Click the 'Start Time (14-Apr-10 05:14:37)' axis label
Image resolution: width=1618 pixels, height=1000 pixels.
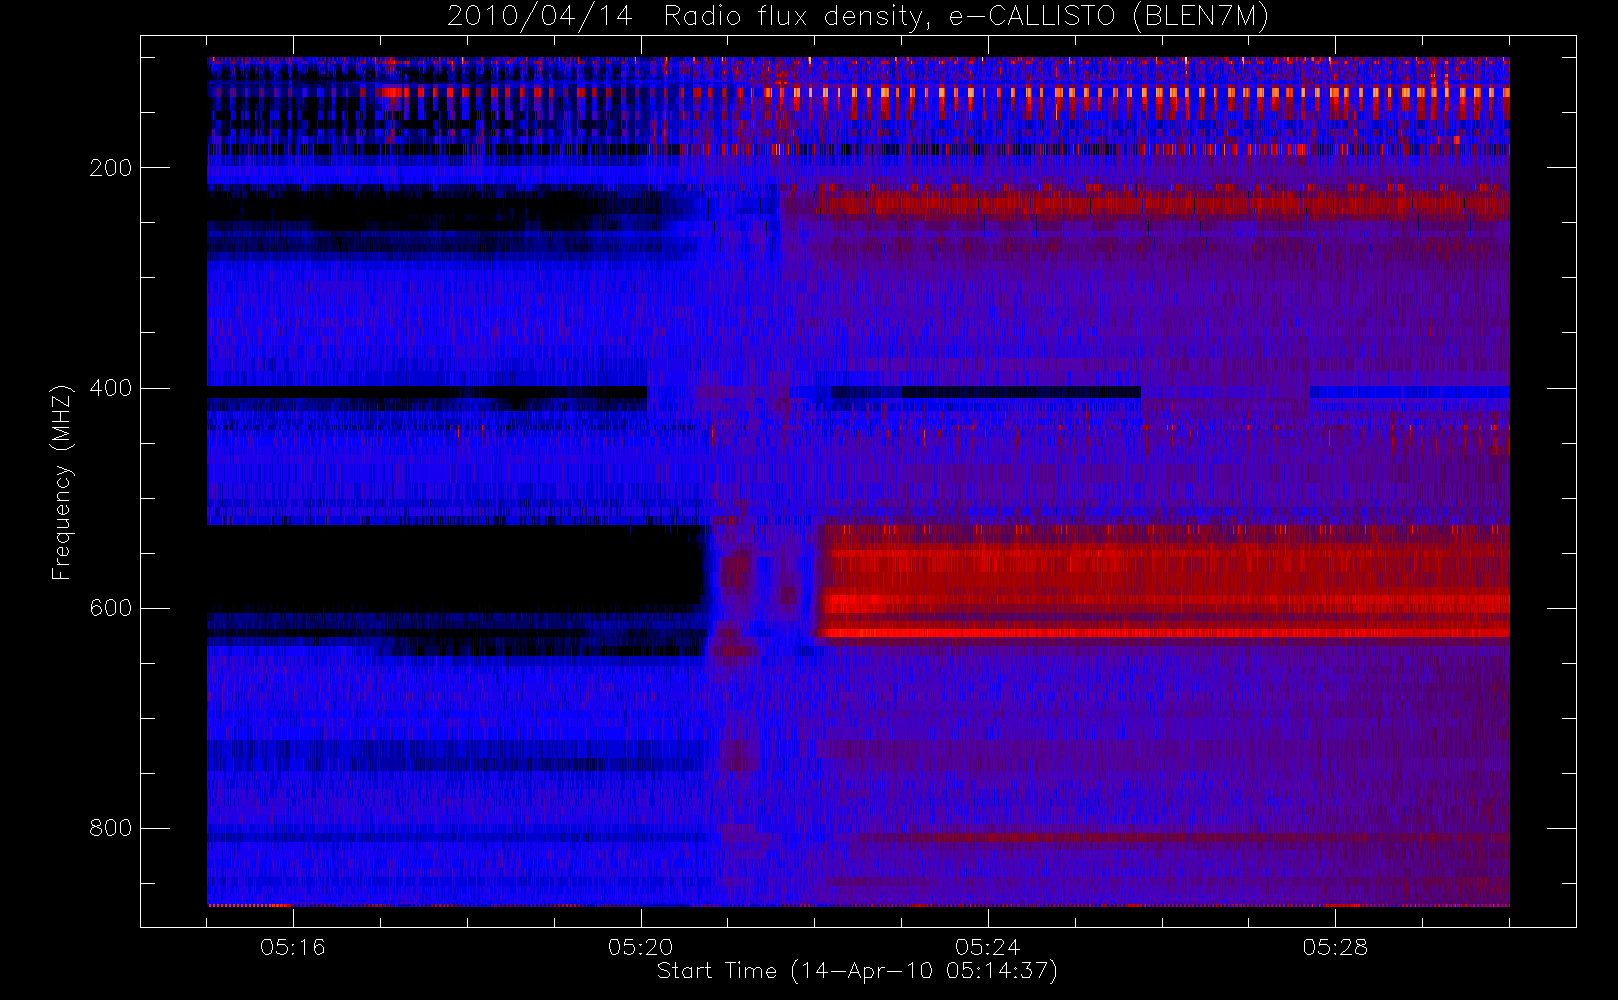[x=857, y=971]
